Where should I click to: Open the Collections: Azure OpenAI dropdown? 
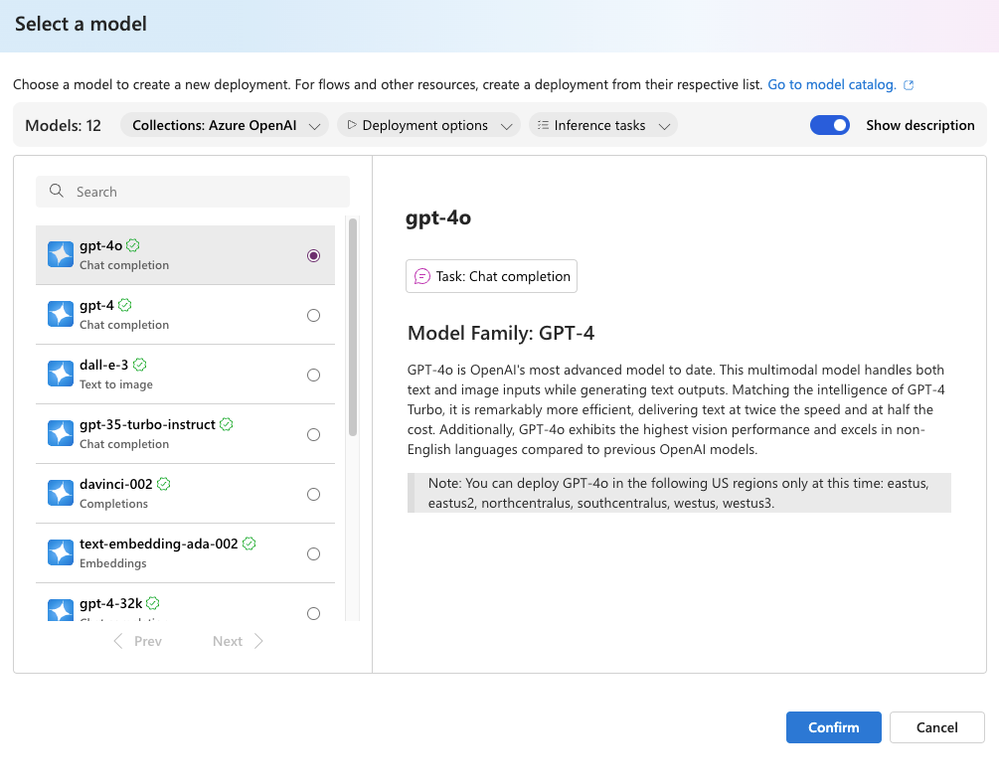point(224,125)
